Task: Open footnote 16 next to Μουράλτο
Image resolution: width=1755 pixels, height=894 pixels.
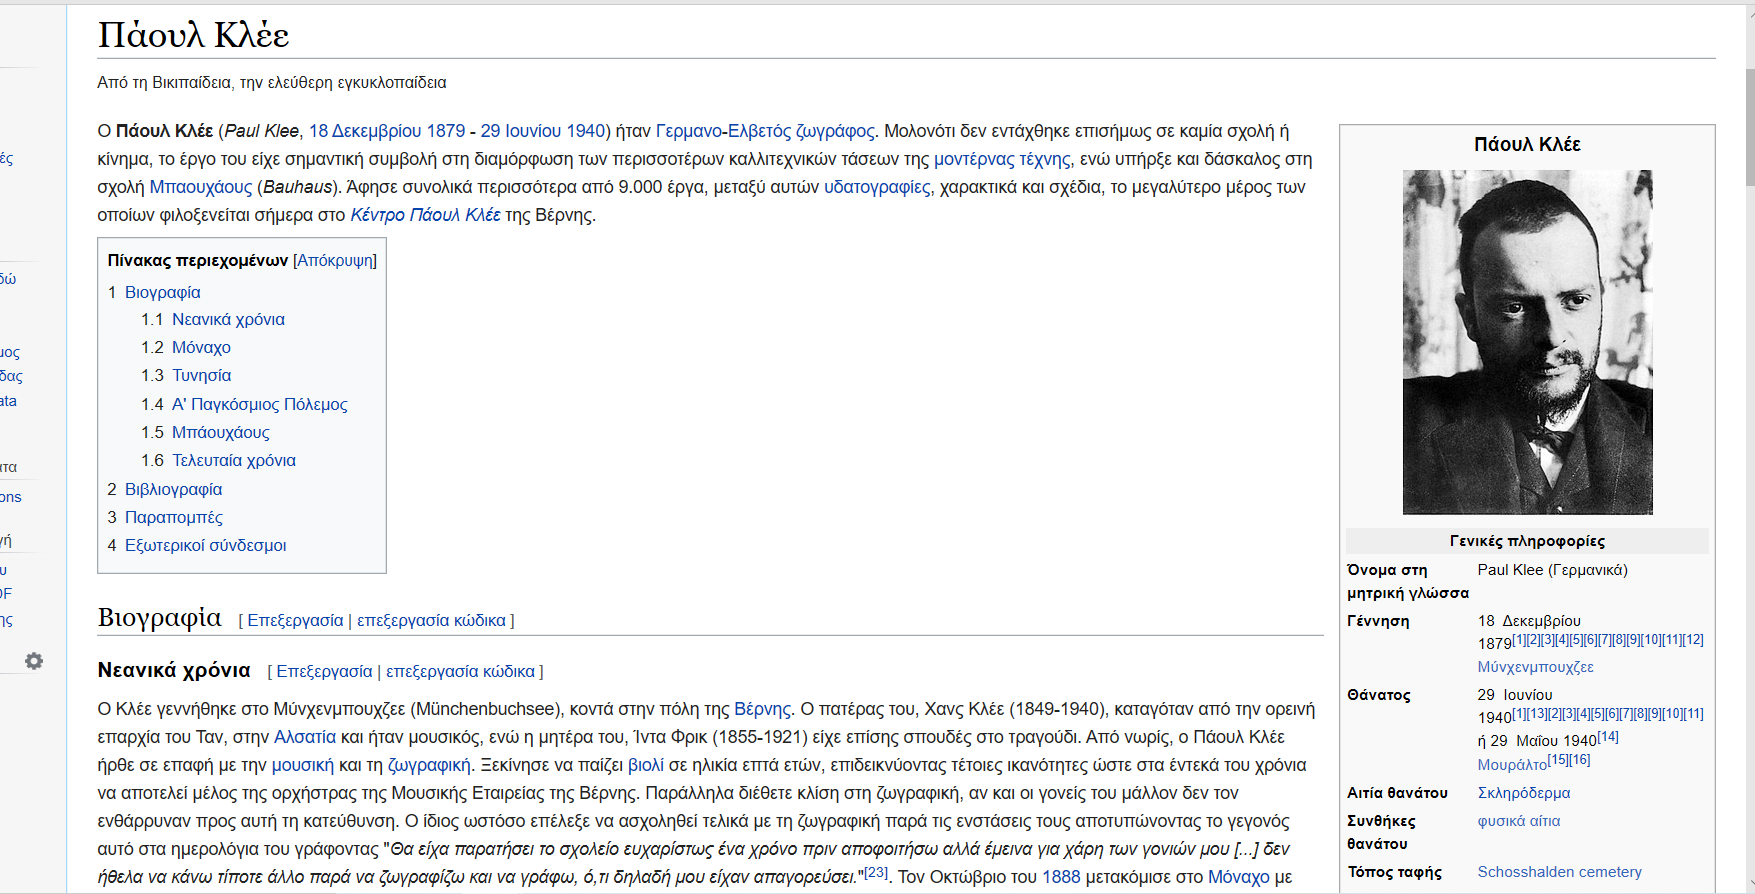Action: click(1579, 760)
